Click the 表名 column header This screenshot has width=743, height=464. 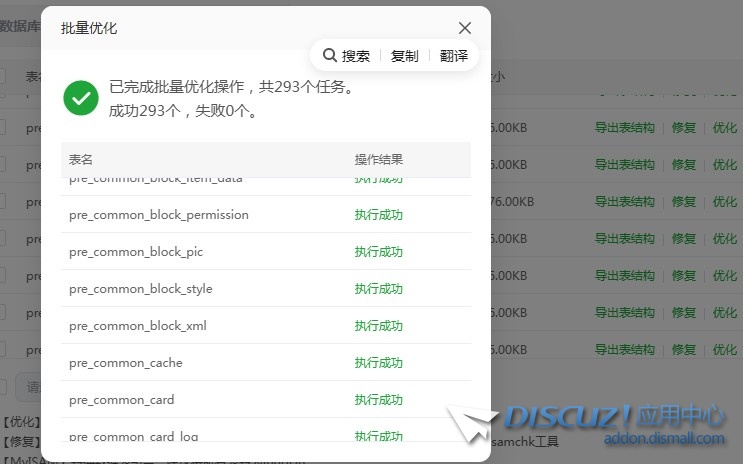(81, 159)
